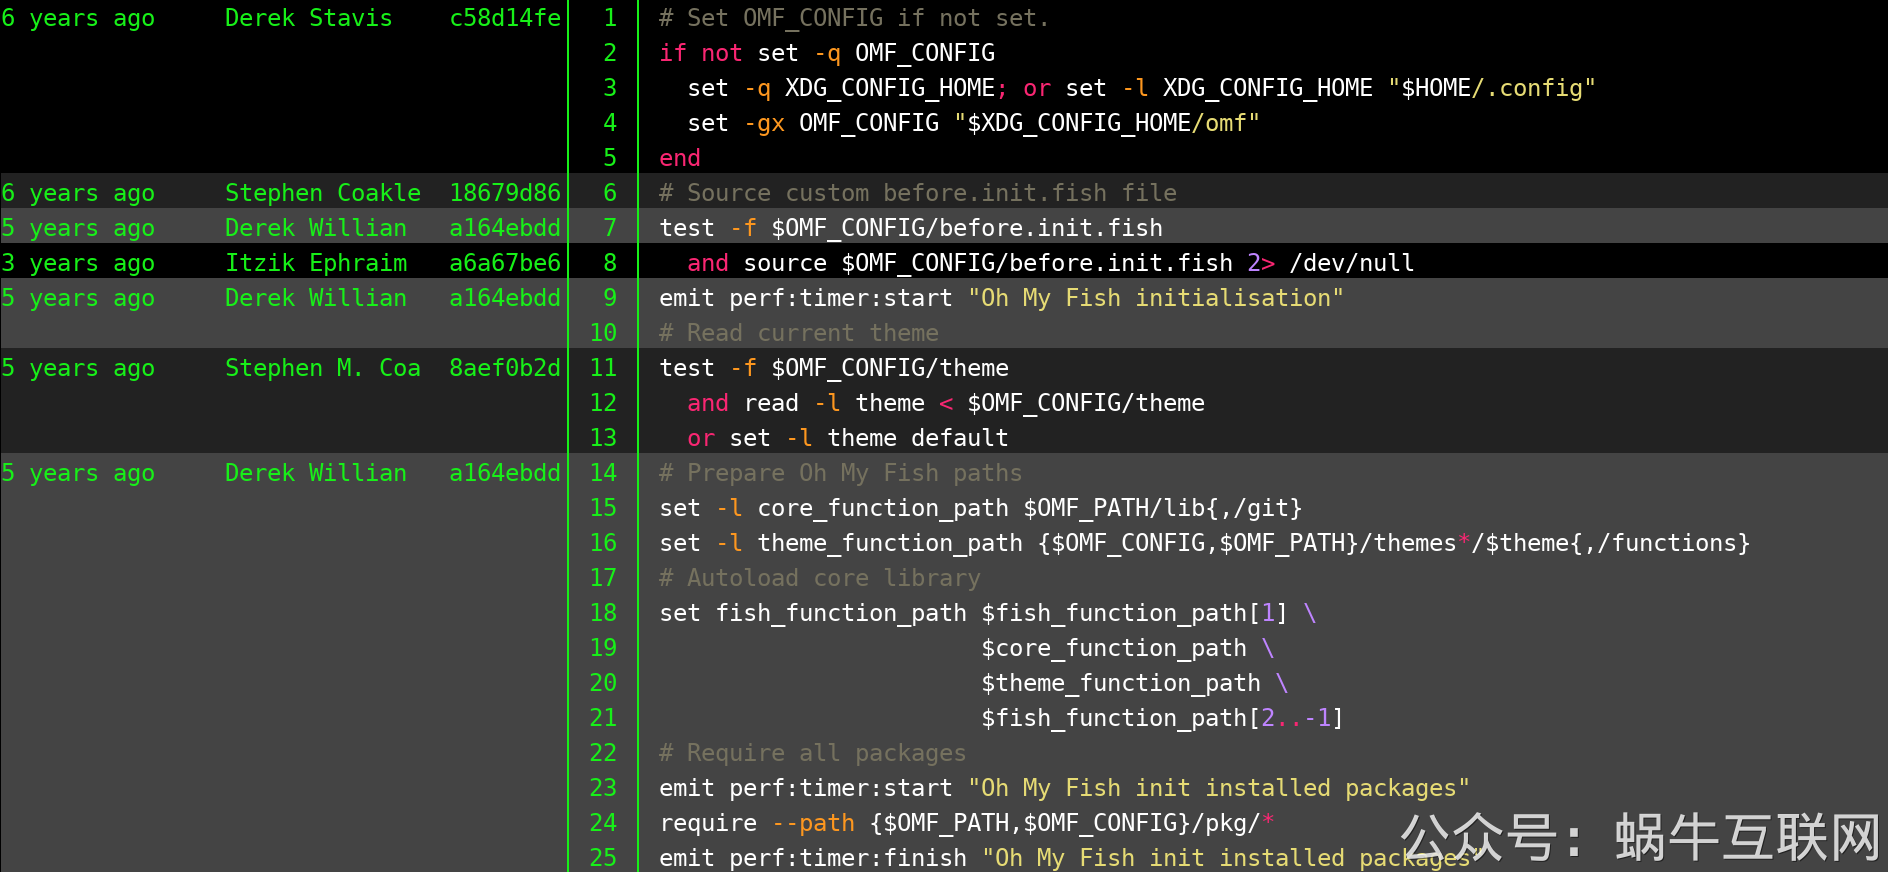Select author name Stephen Coakle
The width and height of the screenshot is (1888, 872).
click(322, 193)
